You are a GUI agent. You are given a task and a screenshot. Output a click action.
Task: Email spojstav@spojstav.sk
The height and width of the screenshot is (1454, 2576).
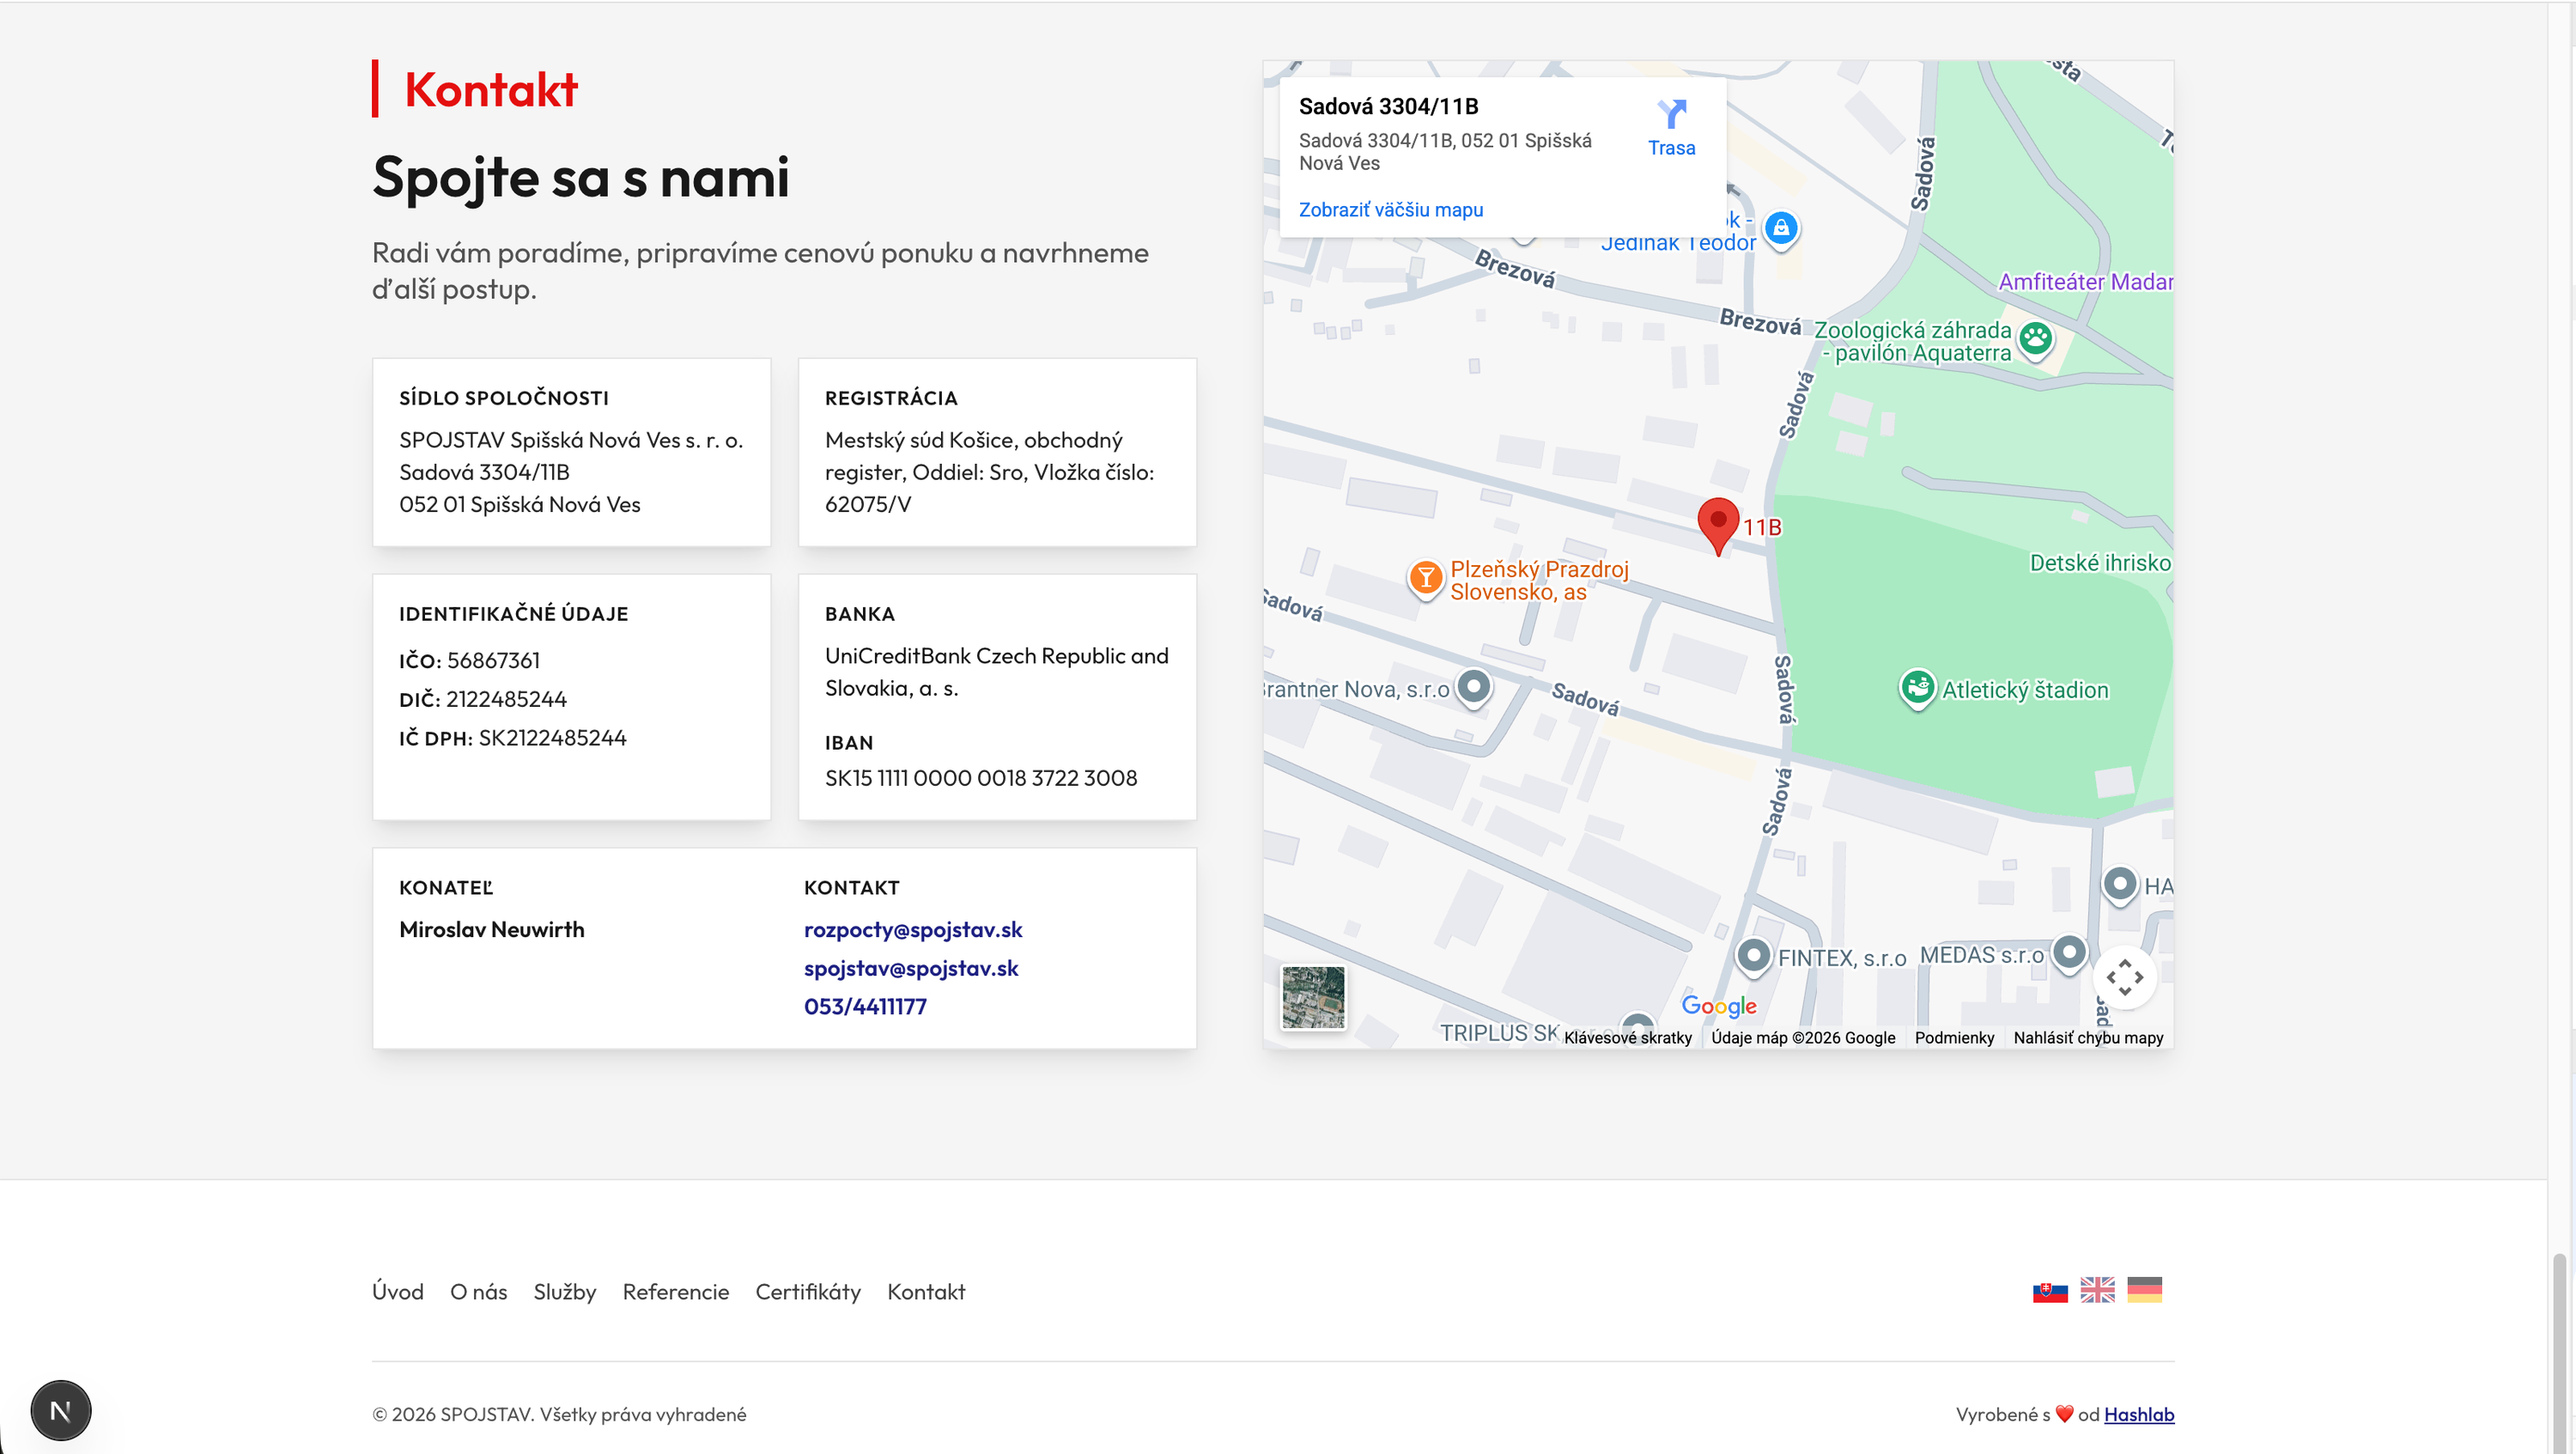(911, 968)
